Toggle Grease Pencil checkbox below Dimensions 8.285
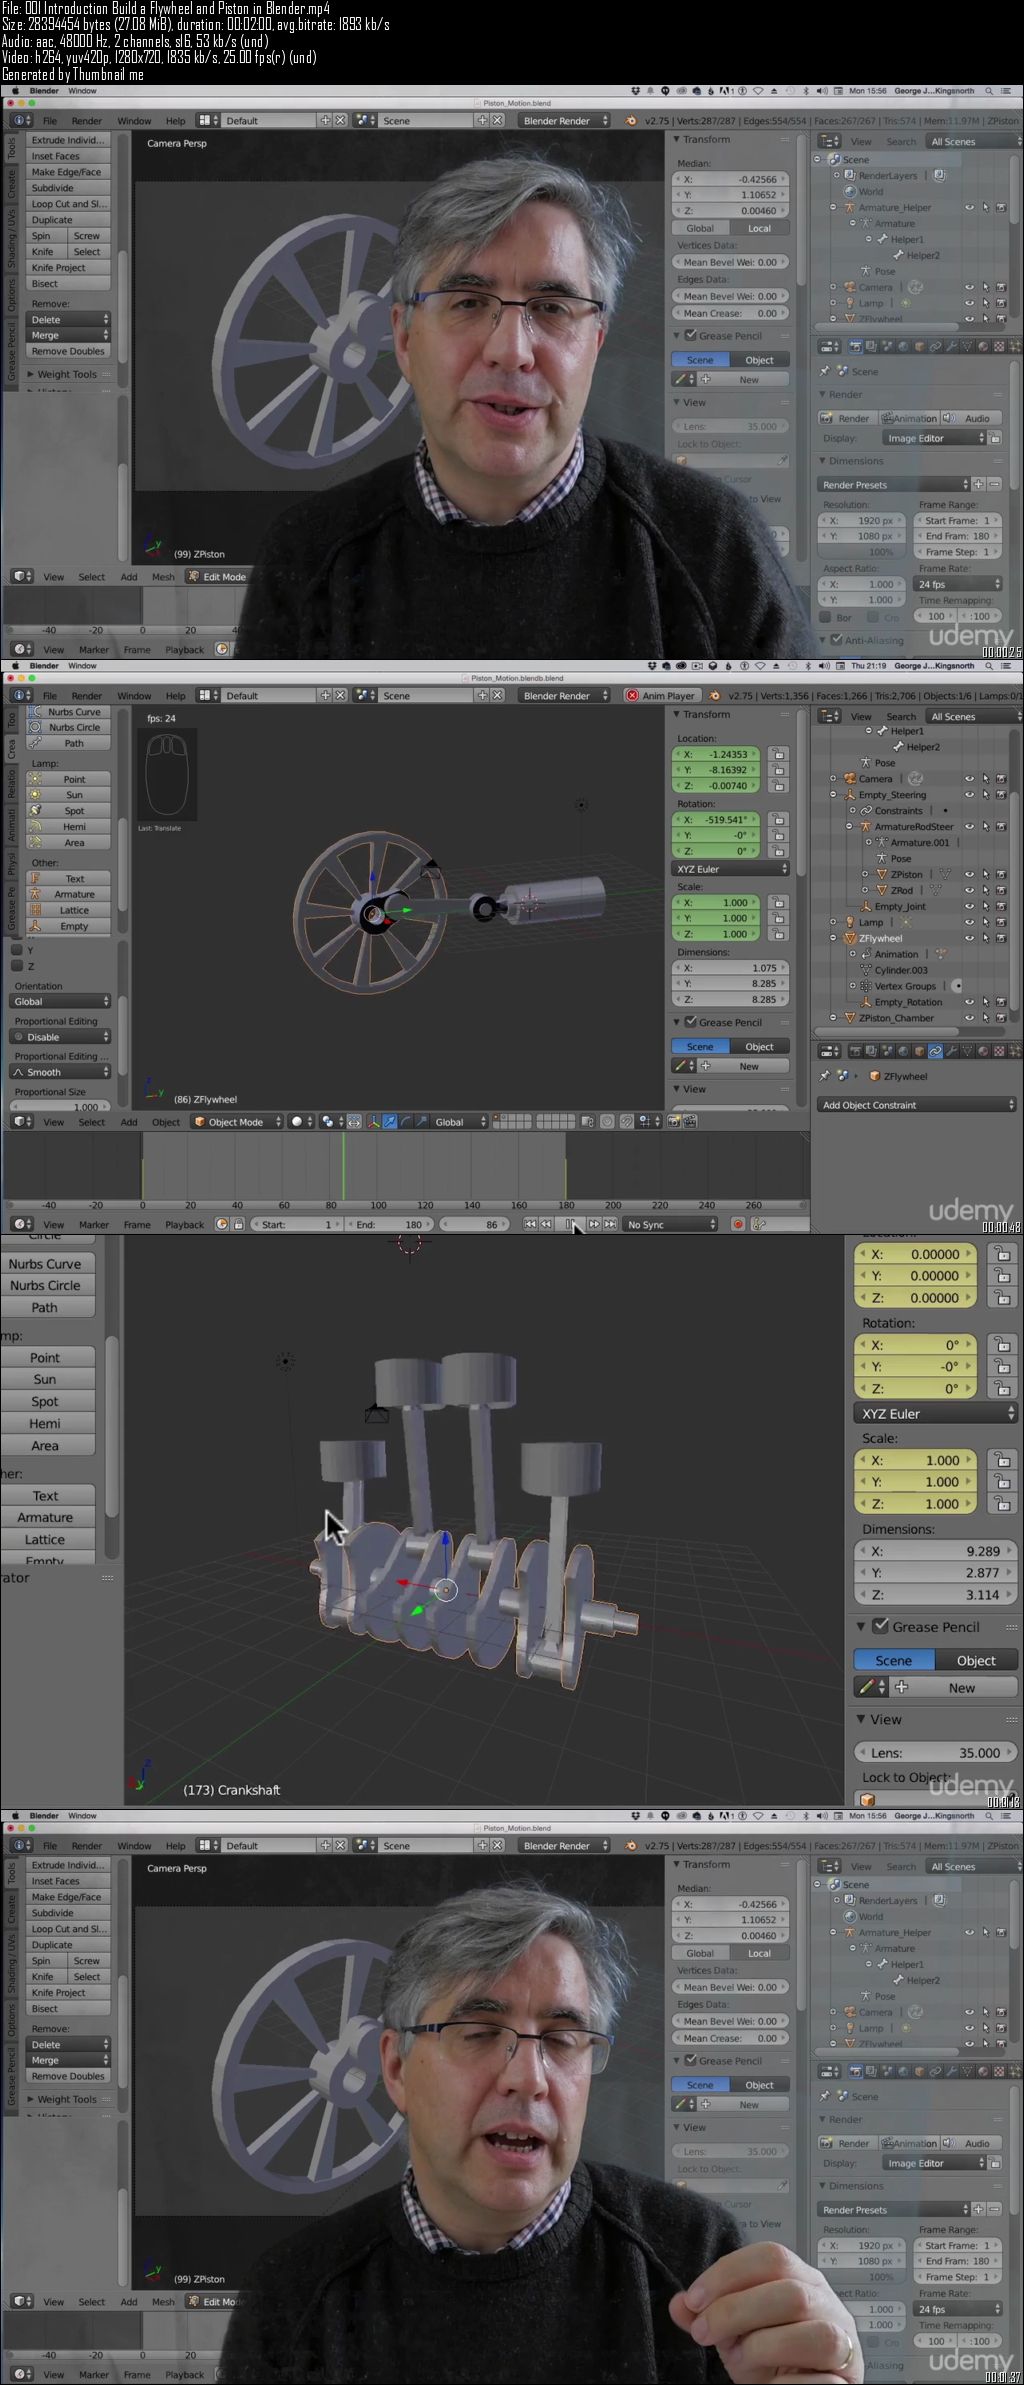1024x2385 pixels. point(690,1022)
